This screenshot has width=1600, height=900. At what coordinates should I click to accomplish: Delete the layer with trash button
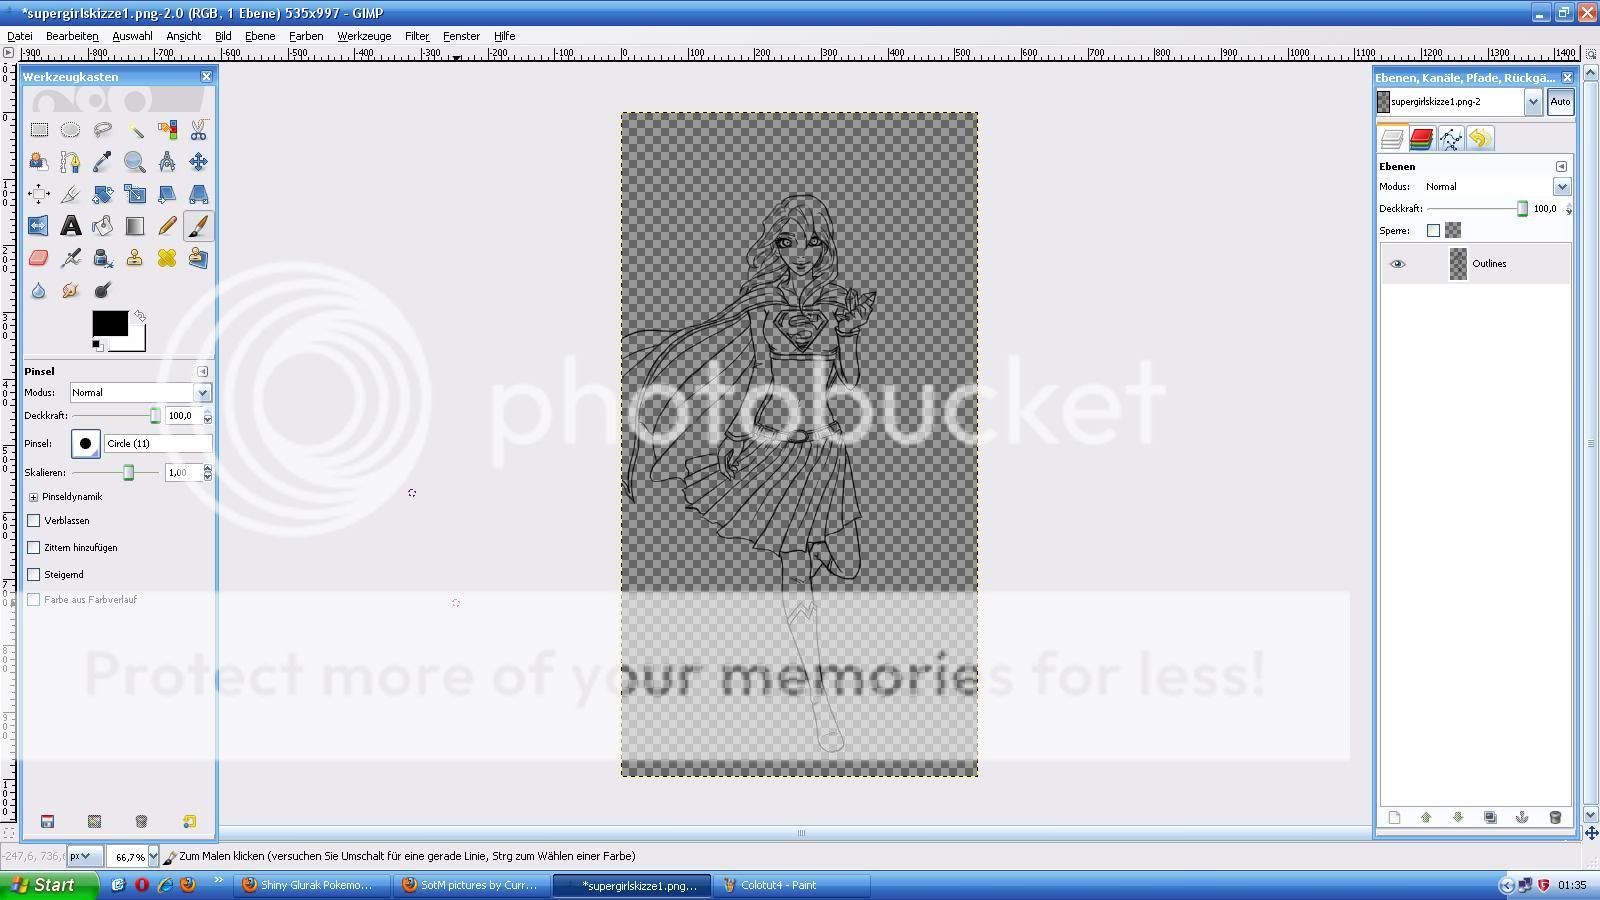point(1554,817)
